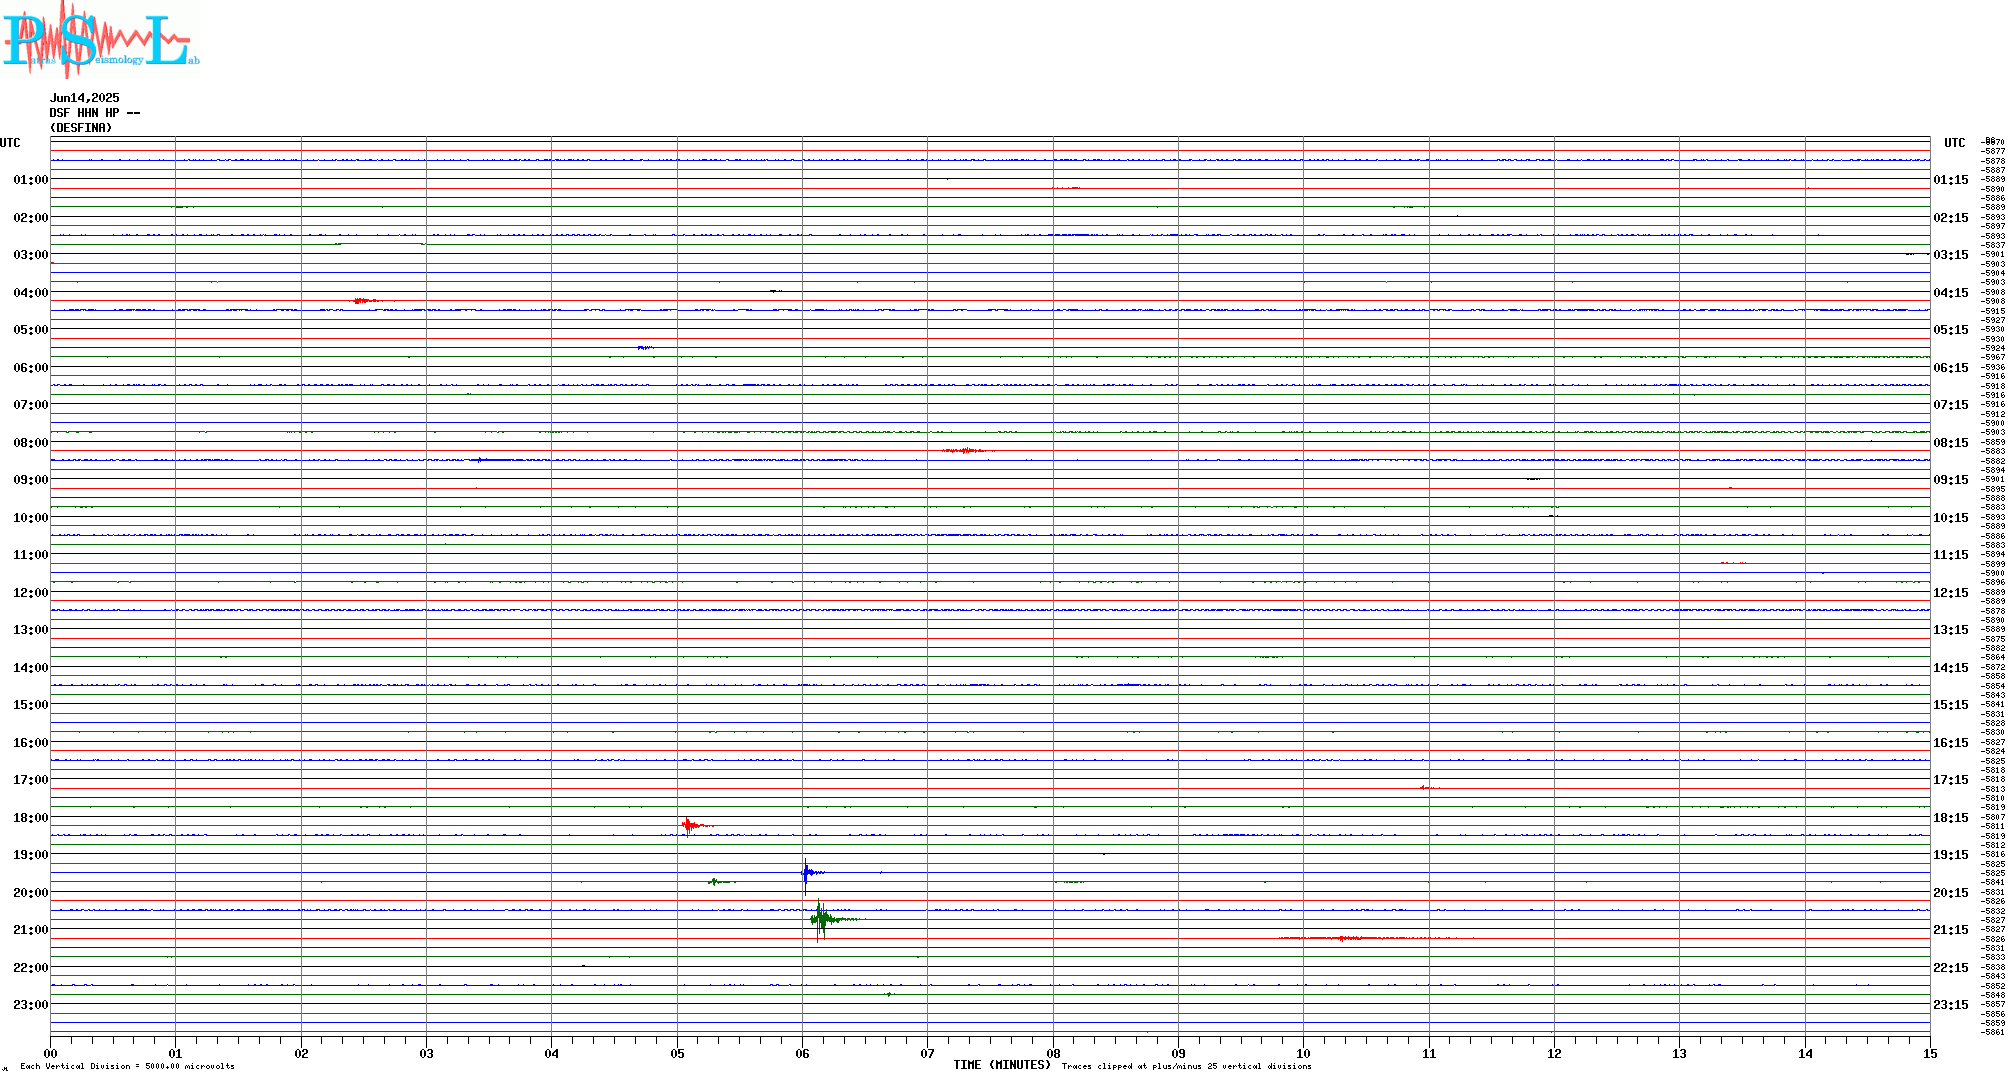Click the 19:15 time label
Image resolution: width=2010 pixels, height=1080 pixels.
pyautogui.click(x=1951, y=855)
